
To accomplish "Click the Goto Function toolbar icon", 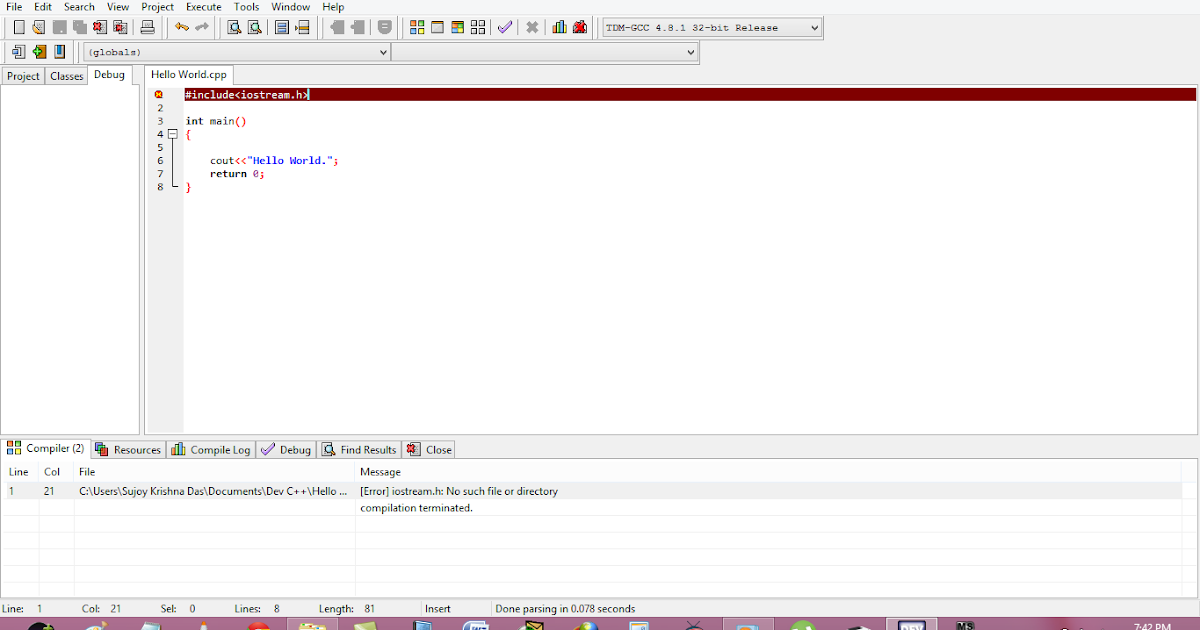I will pyautogui.click(x=282, y=27).
